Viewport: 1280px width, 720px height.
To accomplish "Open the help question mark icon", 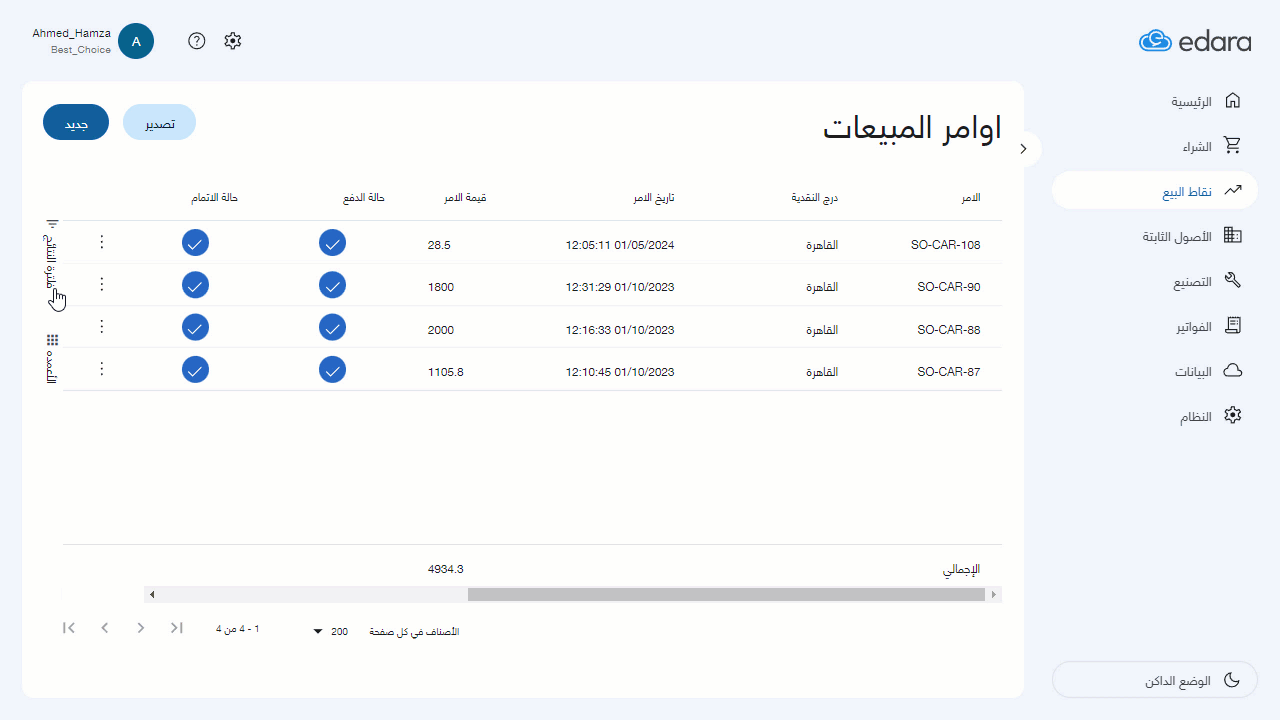I will point(197,41).
